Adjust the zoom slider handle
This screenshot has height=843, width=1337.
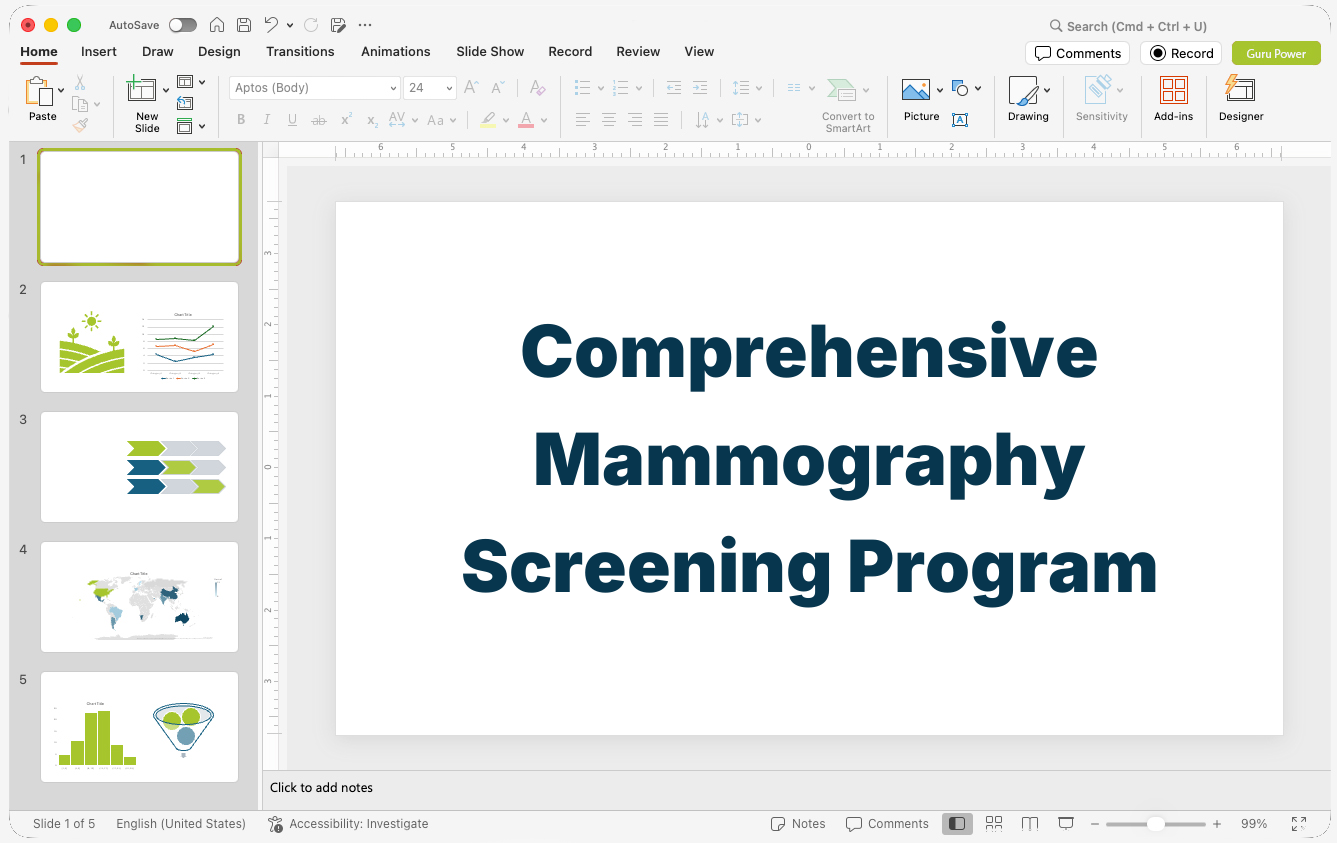point(1156,824)
